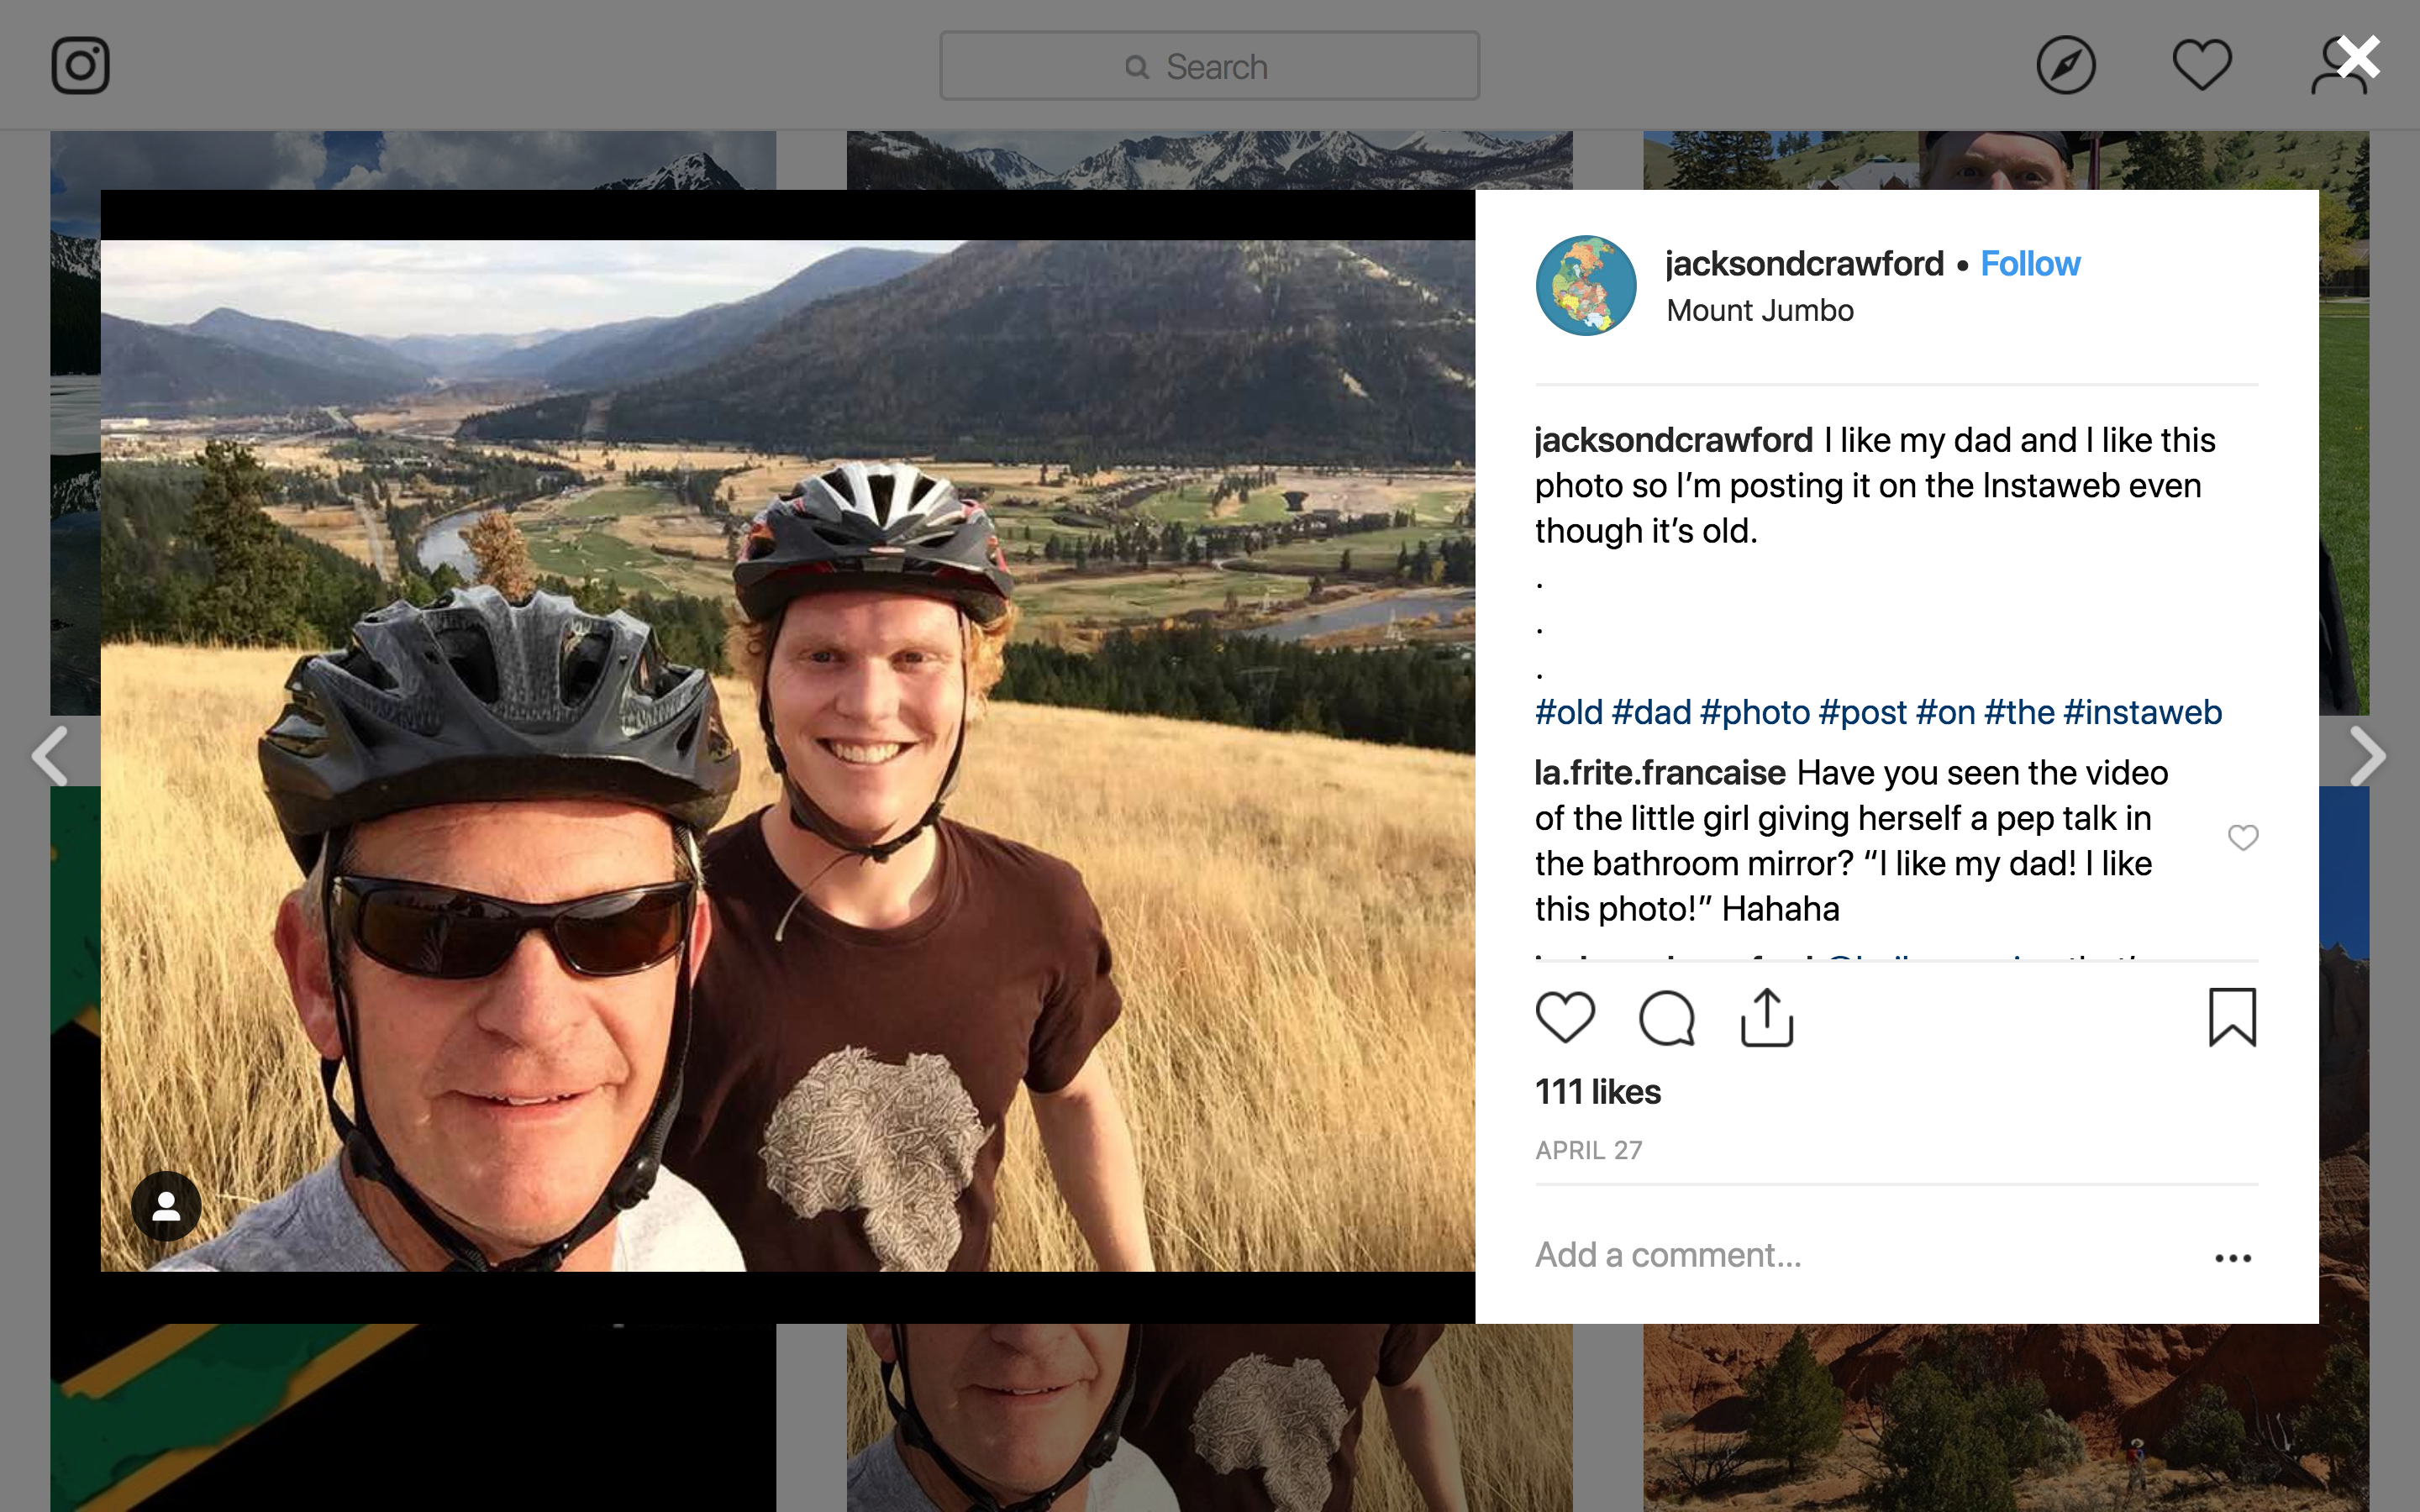
Task: Close the post overlay
Action: point(2358,57)
